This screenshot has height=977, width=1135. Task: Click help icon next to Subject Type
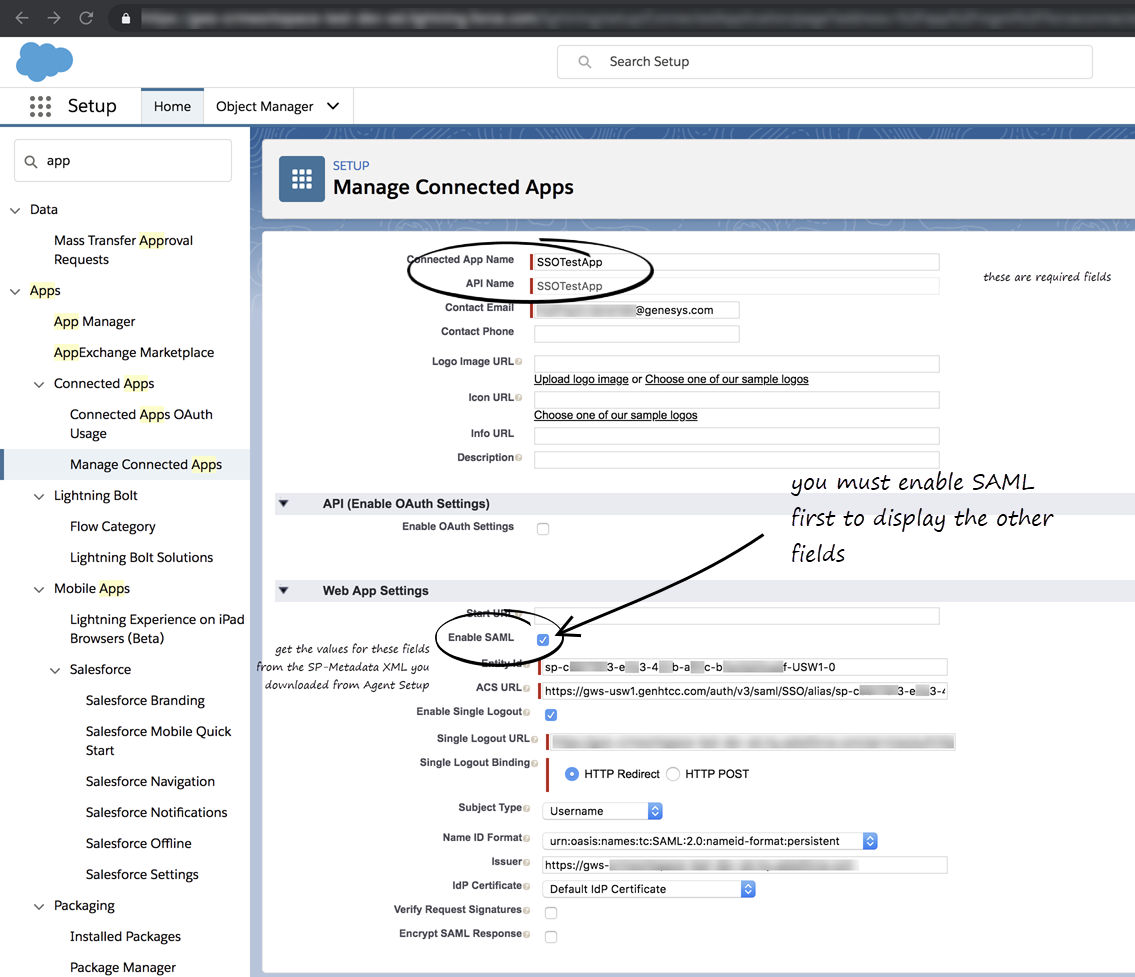(526, 808)
